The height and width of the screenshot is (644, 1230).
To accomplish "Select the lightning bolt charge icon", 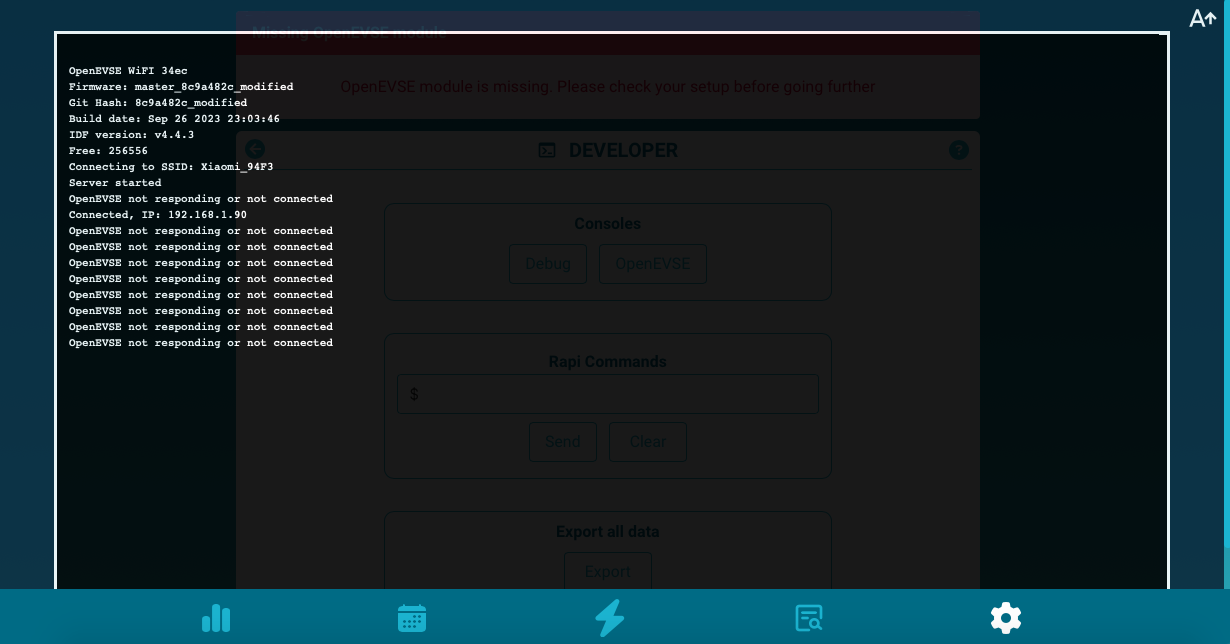I will pyautogui.click(x=610, y=618).
